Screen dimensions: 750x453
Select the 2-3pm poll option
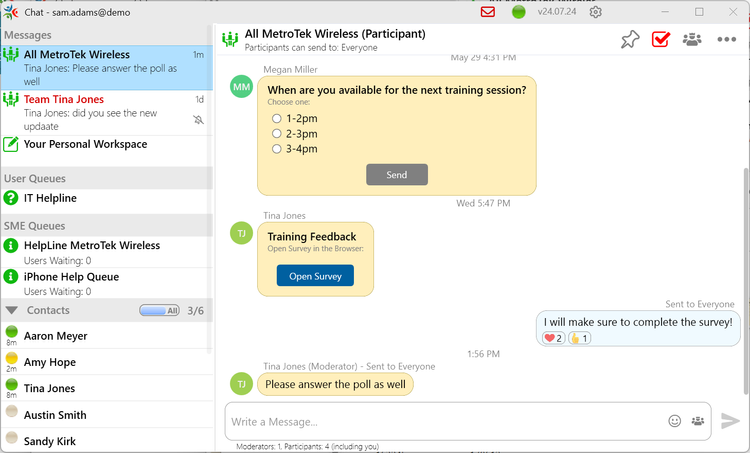pos(276,133)
